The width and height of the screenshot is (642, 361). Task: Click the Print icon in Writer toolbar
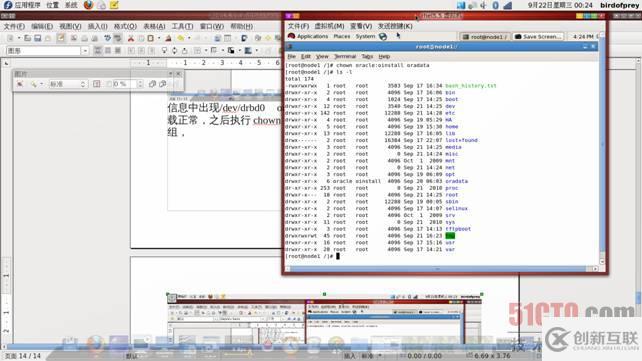84,38
